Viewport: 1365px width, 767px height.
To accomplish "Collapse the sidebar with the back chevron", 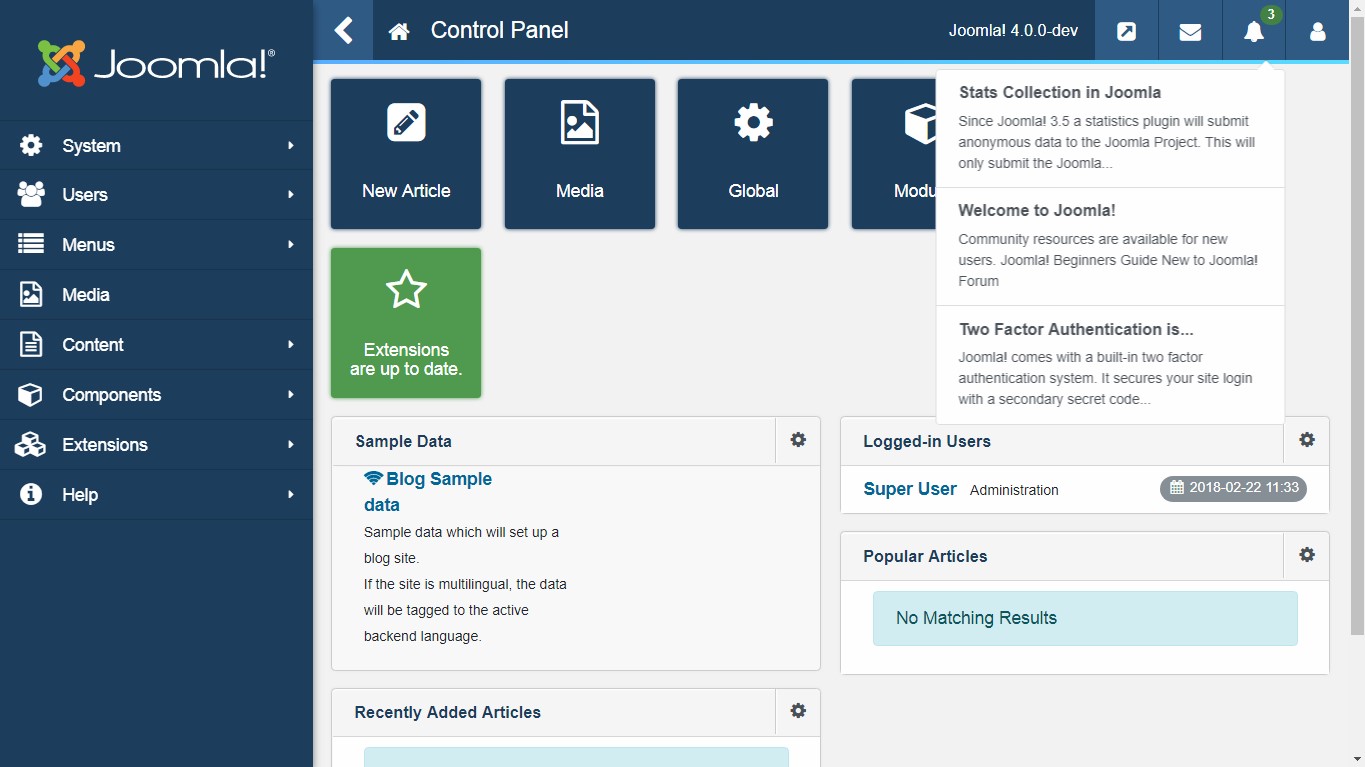I will coord(344,30).
